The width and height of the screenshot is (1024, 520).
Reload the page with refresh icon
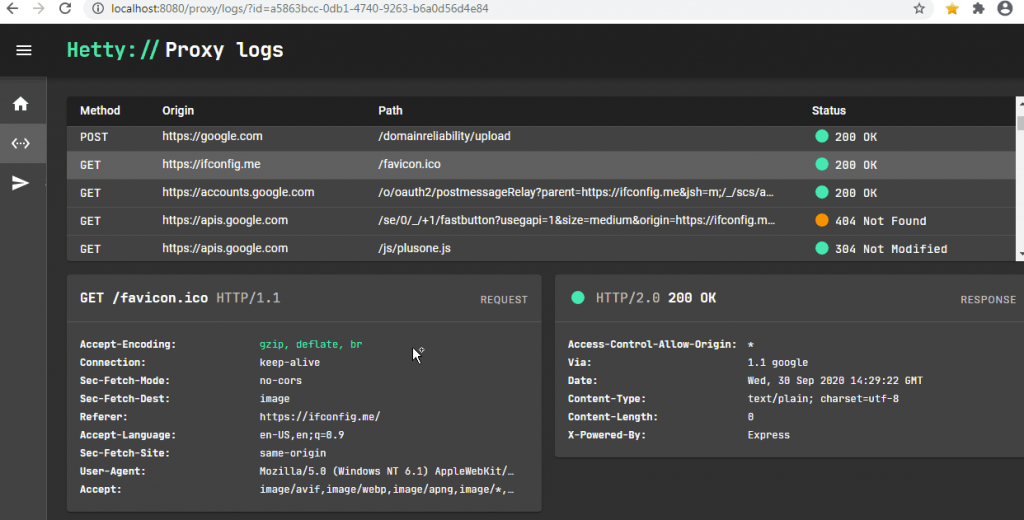(65, 8)
